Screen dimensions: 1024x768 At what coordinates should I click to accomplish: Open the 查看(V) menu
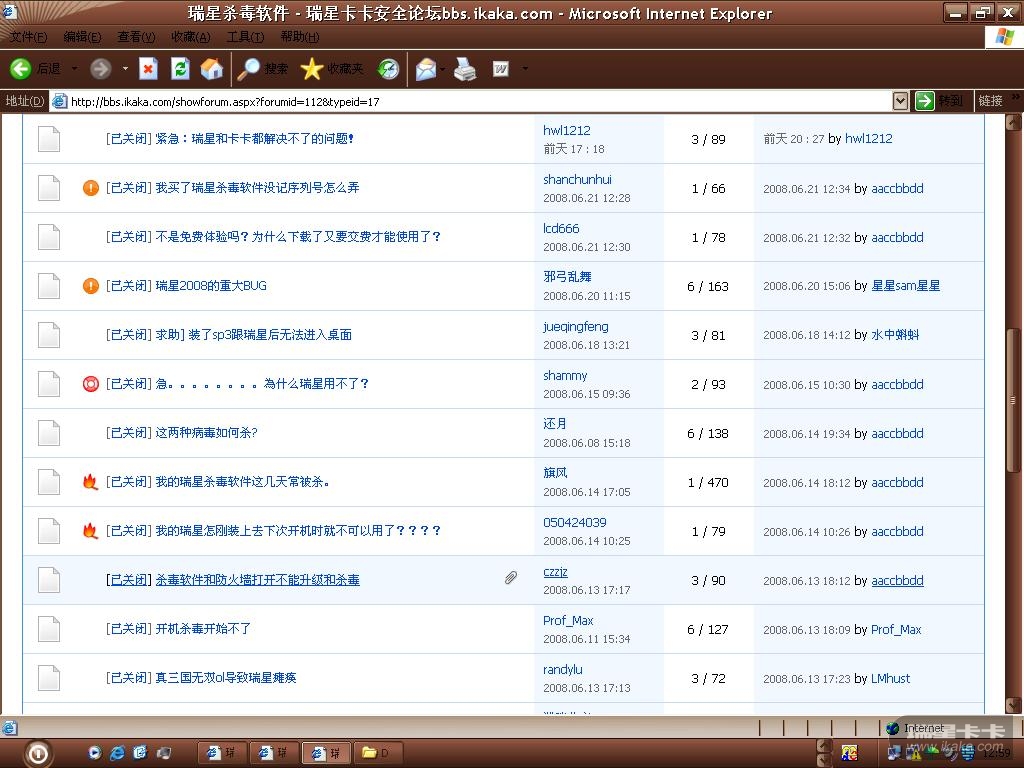(136, 37)
